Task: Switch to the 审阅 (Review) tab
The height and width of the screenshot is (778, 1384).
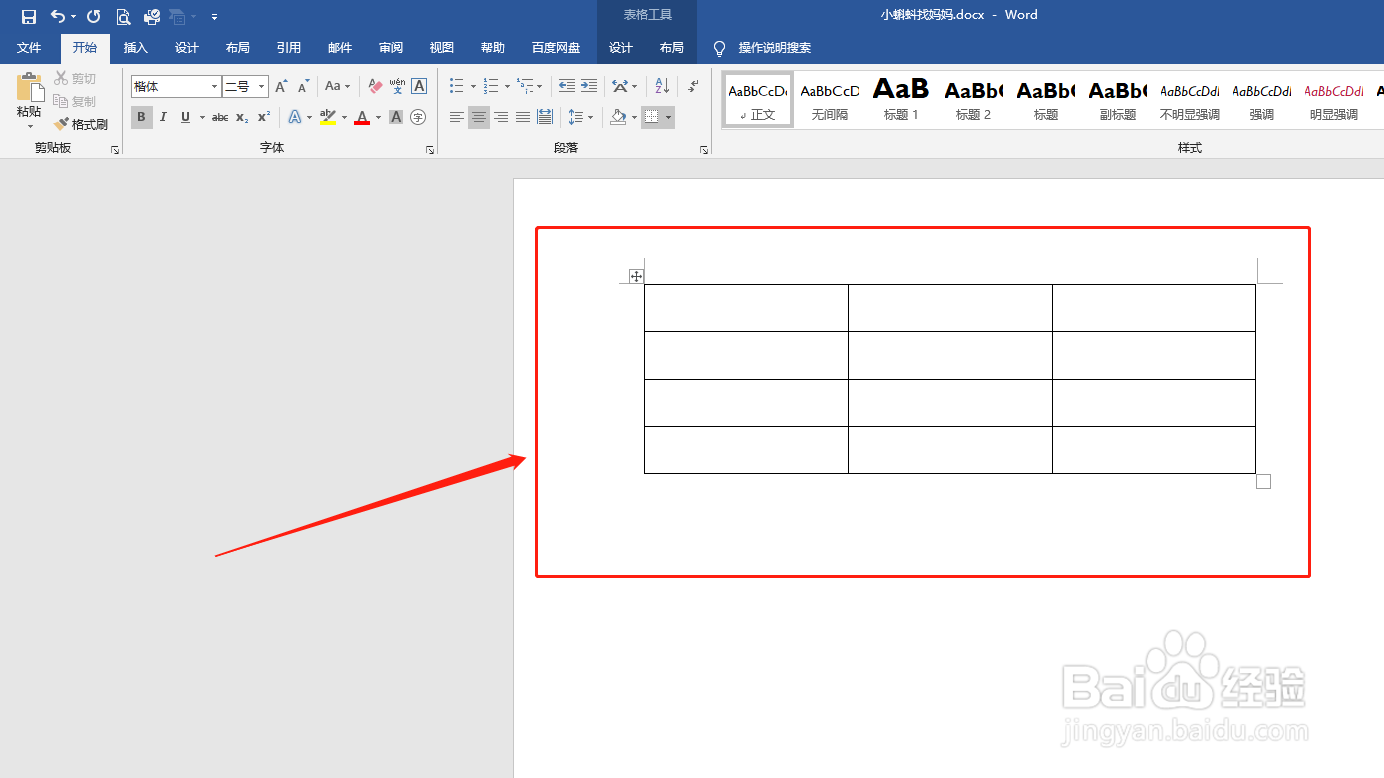Action: (391, 48)
